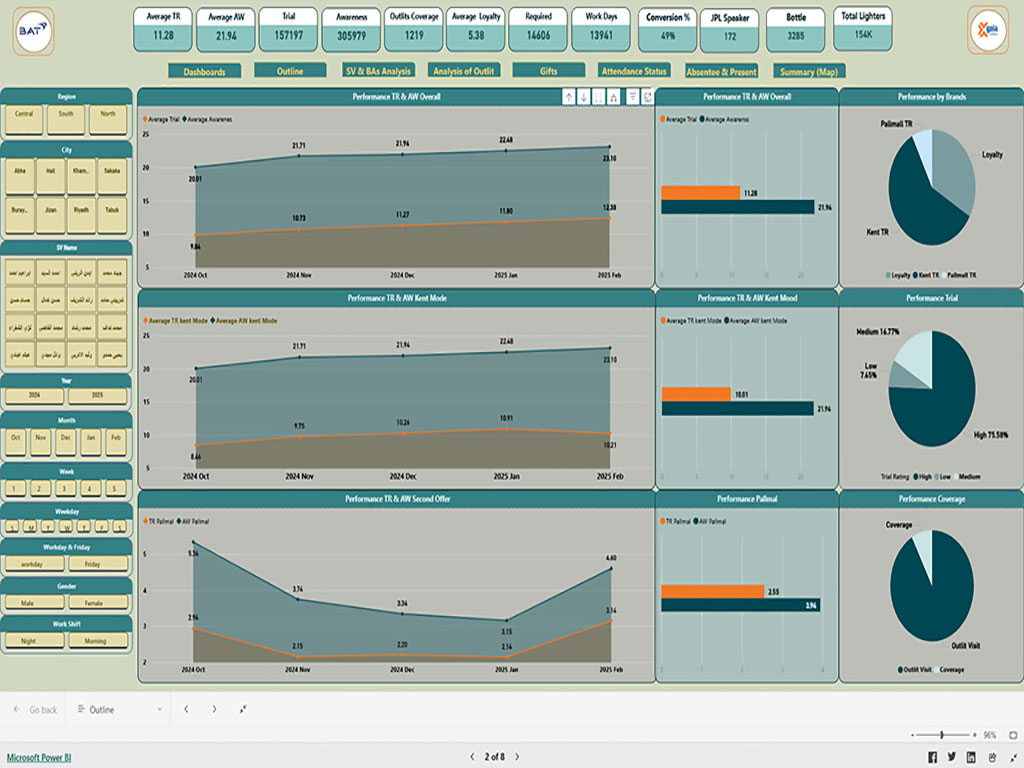Viewport: 1024px width, 768px height.
Task: Filter by month Feb
Action: click(116, 441)
